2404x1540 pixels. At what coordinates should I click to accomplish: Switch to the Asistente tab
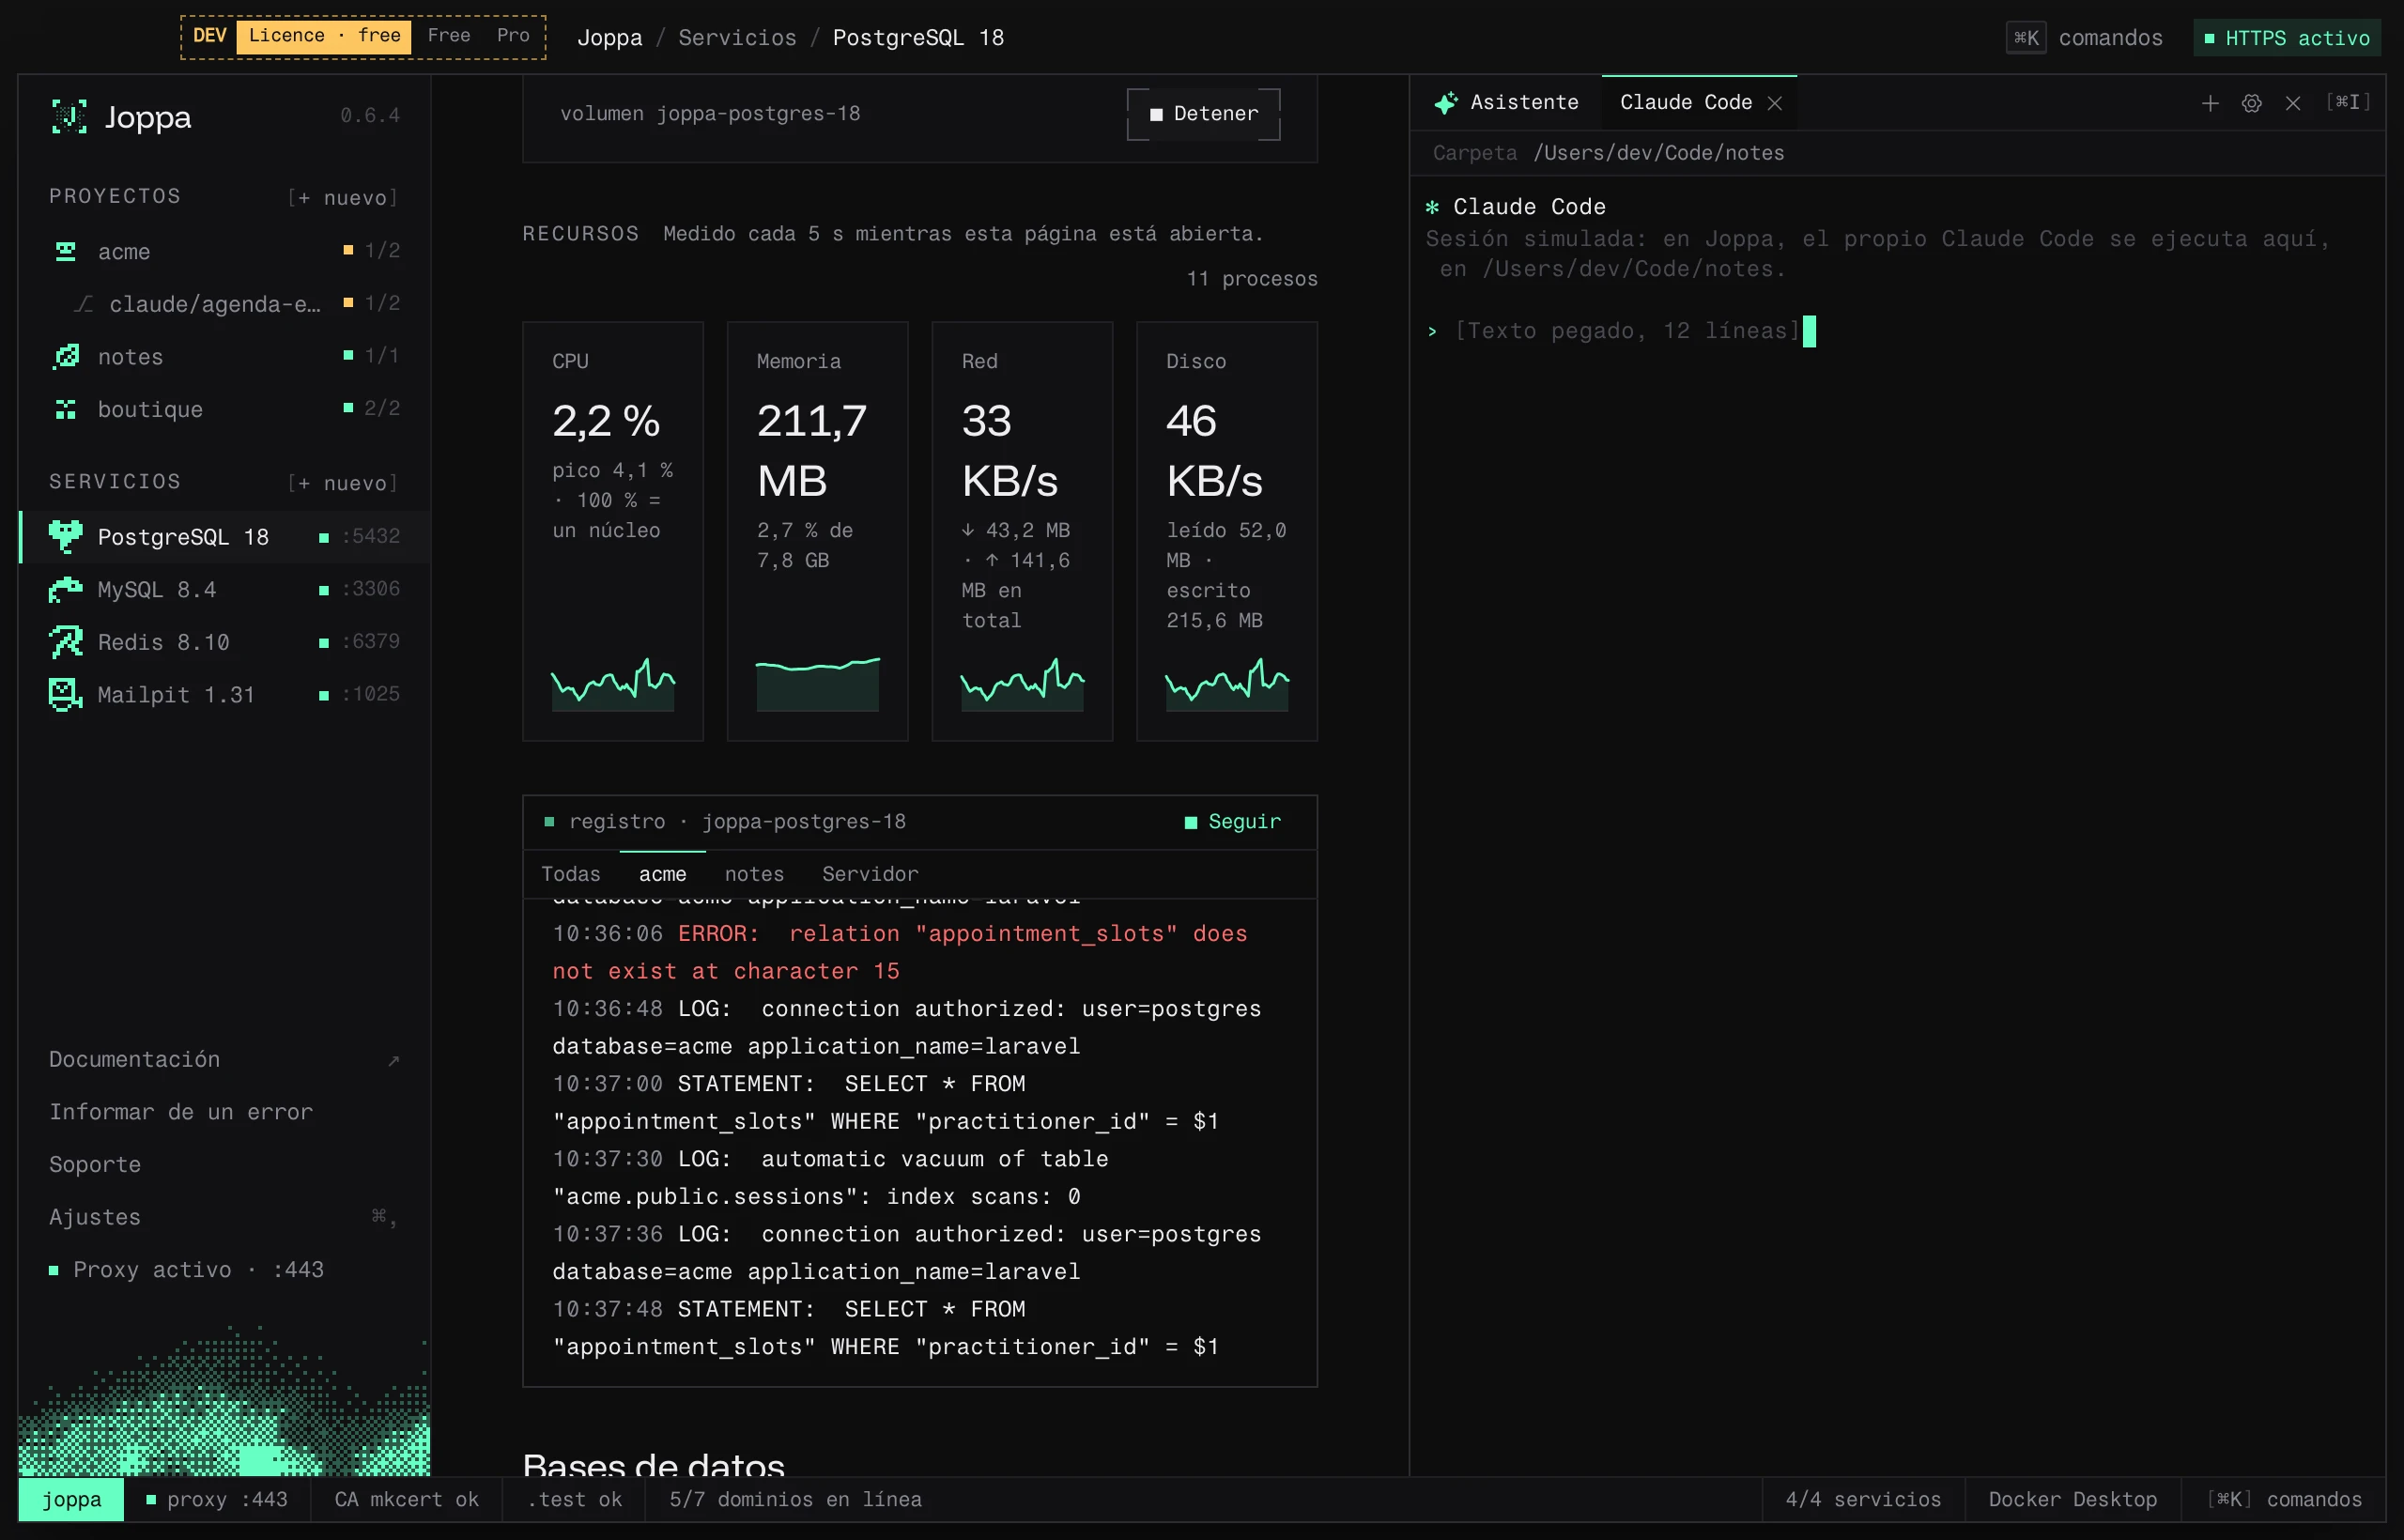[x=1506, y=102]
